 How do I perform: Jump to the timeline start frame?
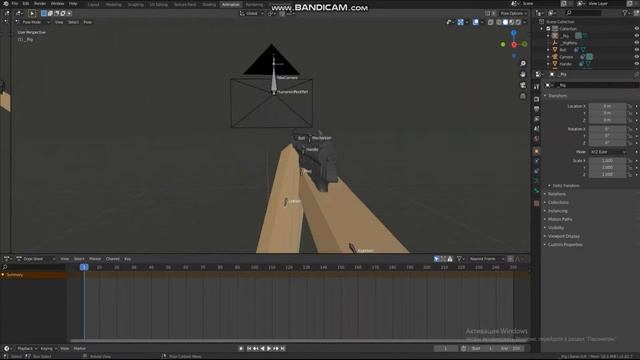pos(249,349)
